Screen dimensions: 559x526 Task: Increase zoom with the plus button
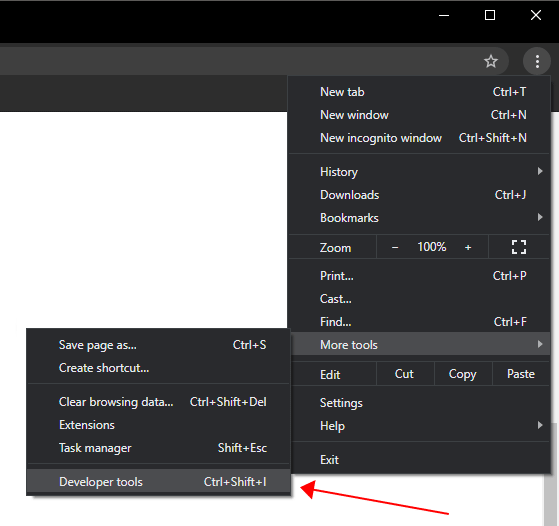point(468,247)
